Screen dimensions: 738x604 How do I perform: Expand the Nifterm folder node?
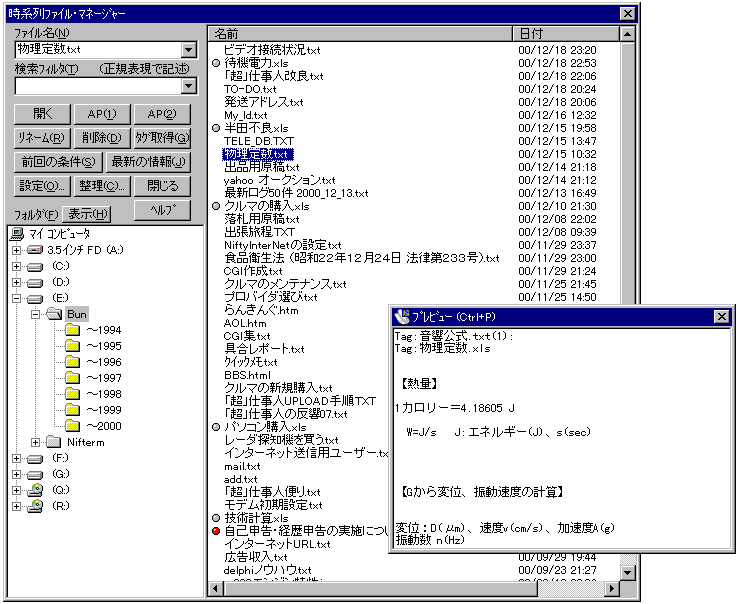[36, 443]
